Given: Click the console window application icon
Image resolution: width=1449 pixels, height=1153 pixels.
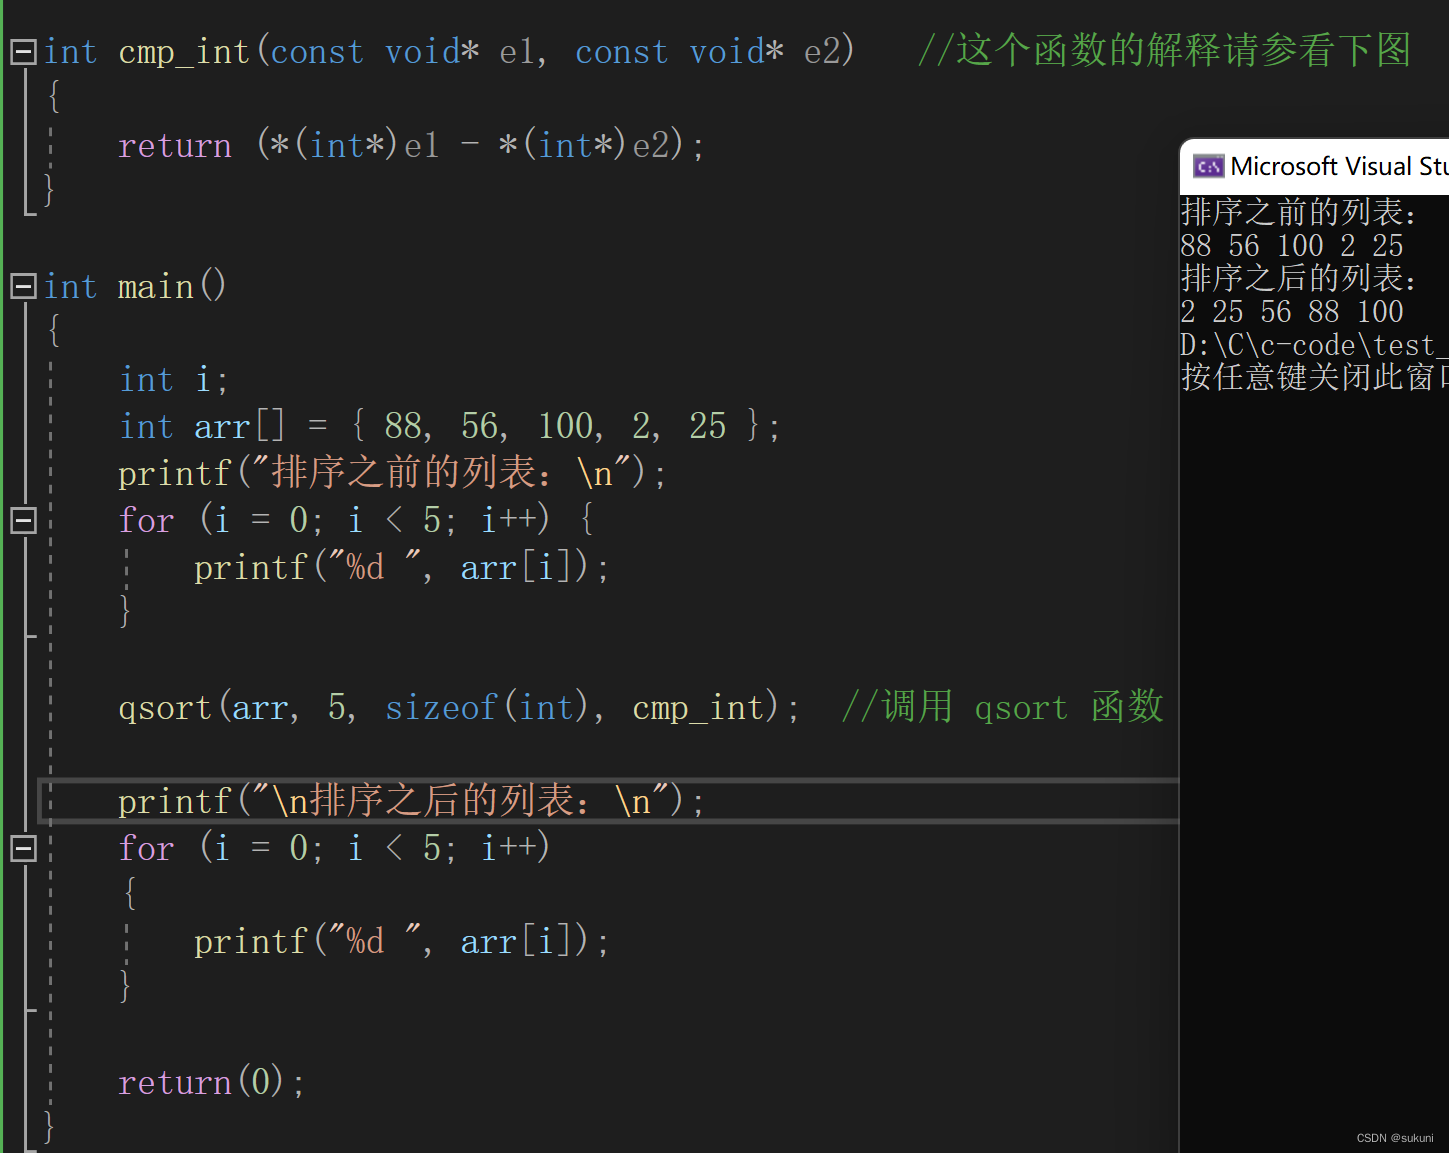Looking at the screenshot, I should tap(1209, 166).
